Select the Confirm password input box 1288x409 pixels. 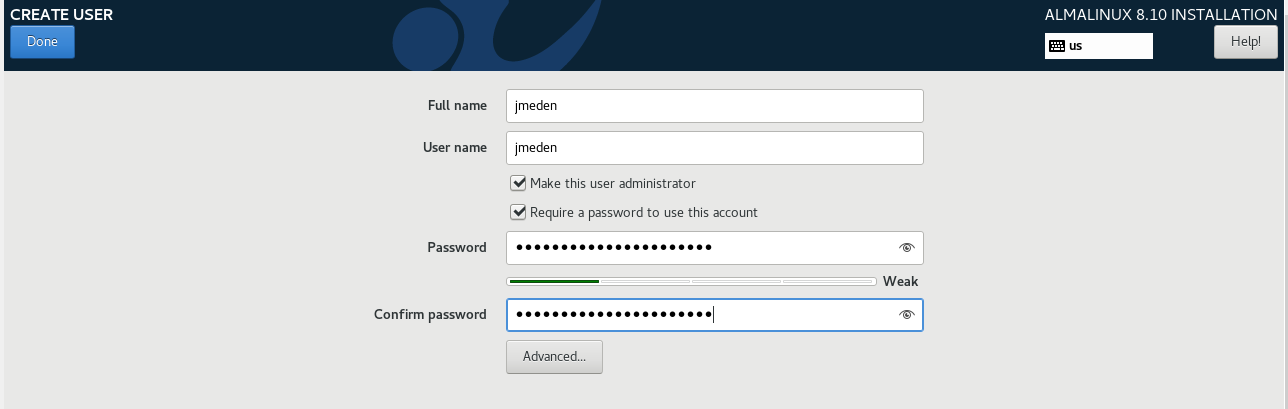coord(700,315)
